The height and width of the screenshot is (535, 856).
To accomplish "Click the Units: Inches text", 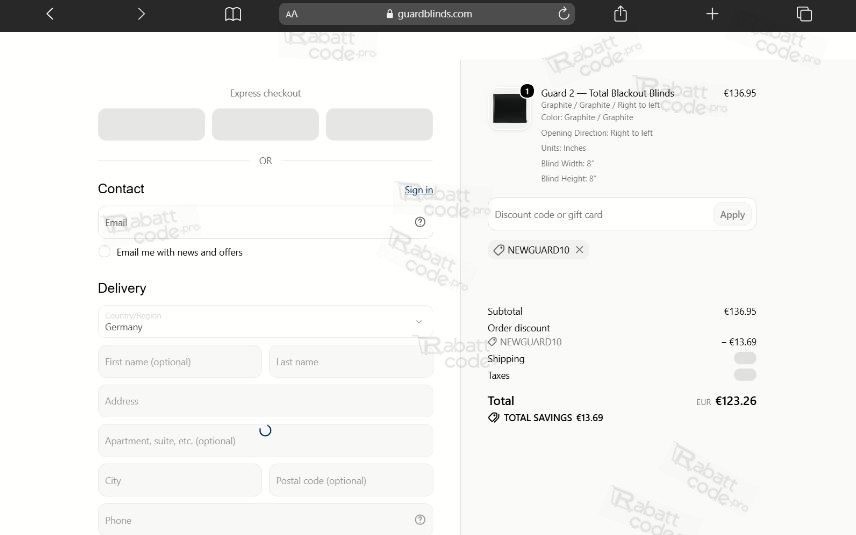I will click(563, 148).
